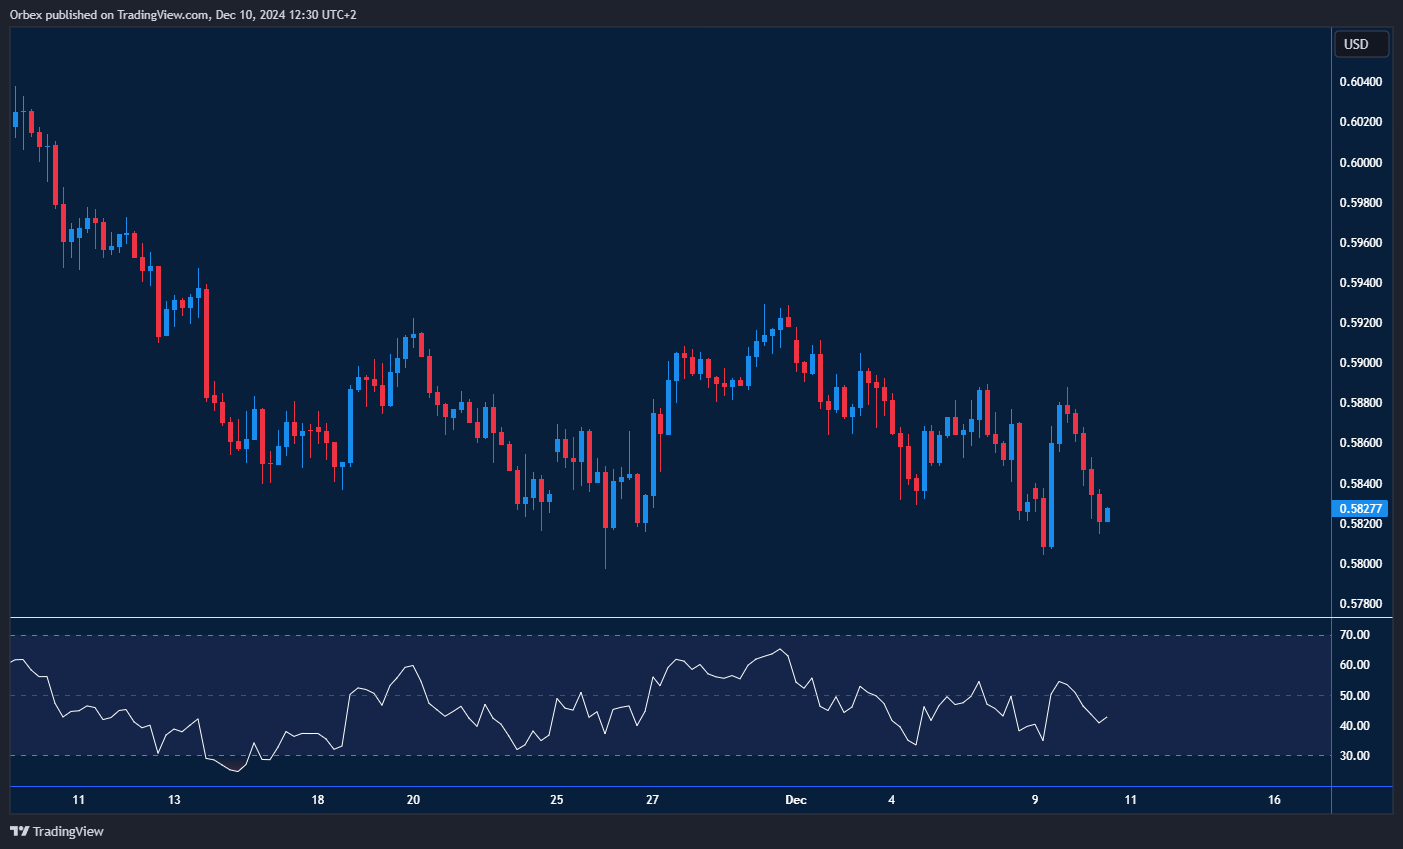The width and height of the screenshot is (1403, 849).
Task: Click the Orbex published on TradingView.com header
Action: (183, 14)
